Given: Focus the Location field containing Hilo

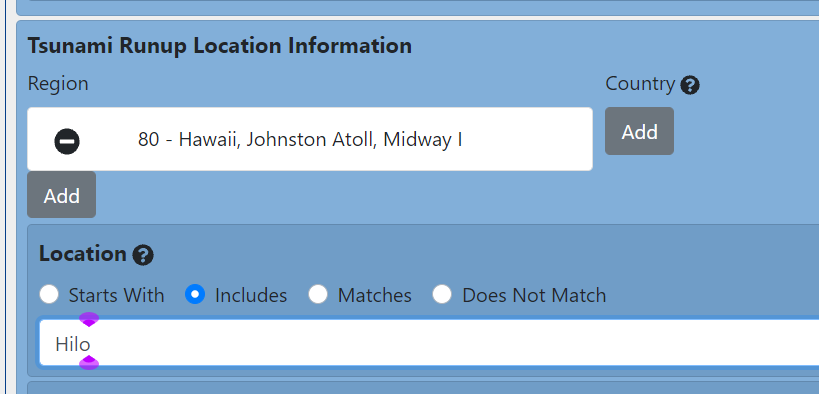Looking at the screenshot, I should tap(429, 343).
